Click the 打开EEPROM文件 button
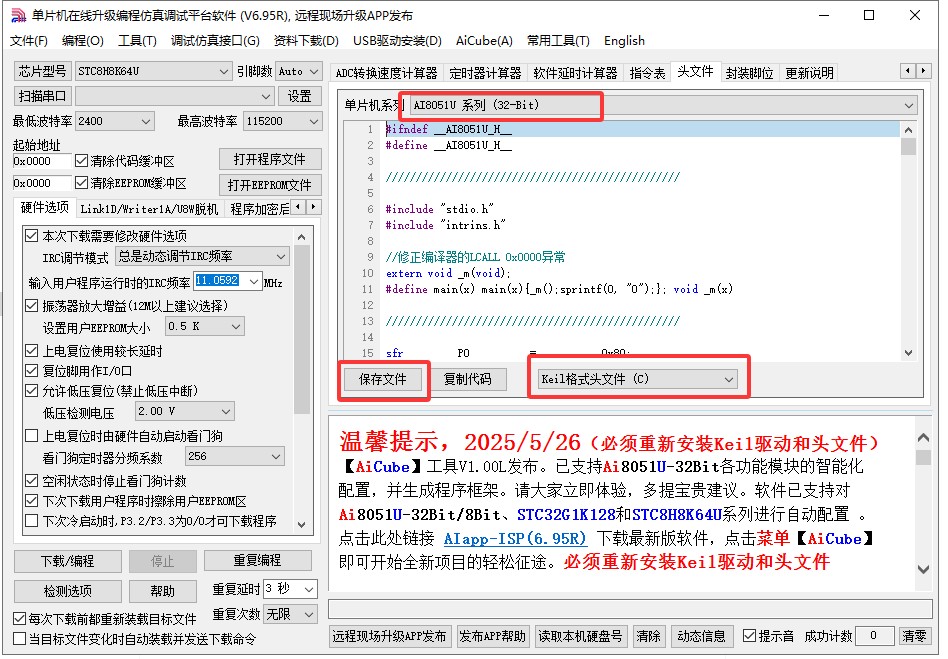948x659 pixels. (x=270, y=185)
